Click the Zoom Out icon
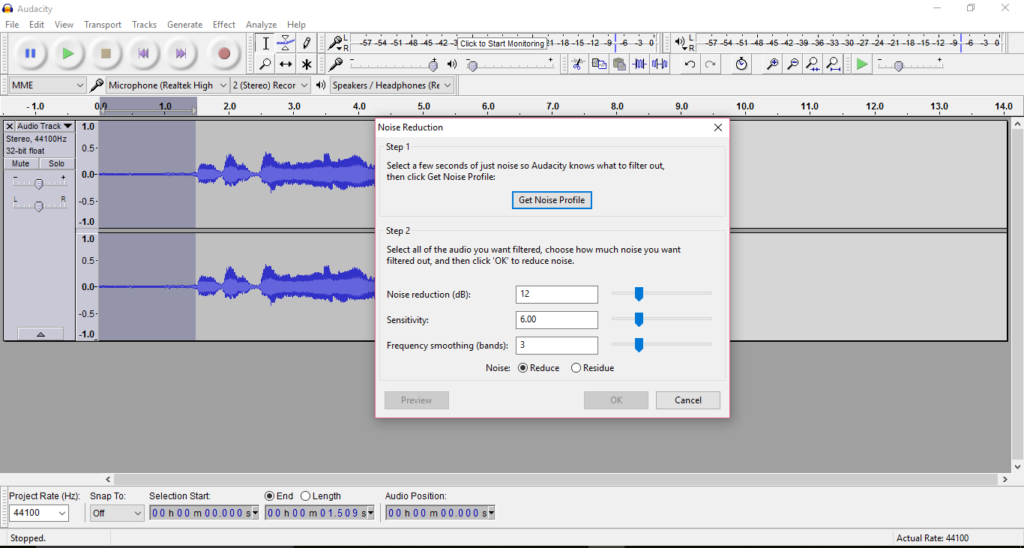This screenshot has width=1024, height=548. (792, 64)
